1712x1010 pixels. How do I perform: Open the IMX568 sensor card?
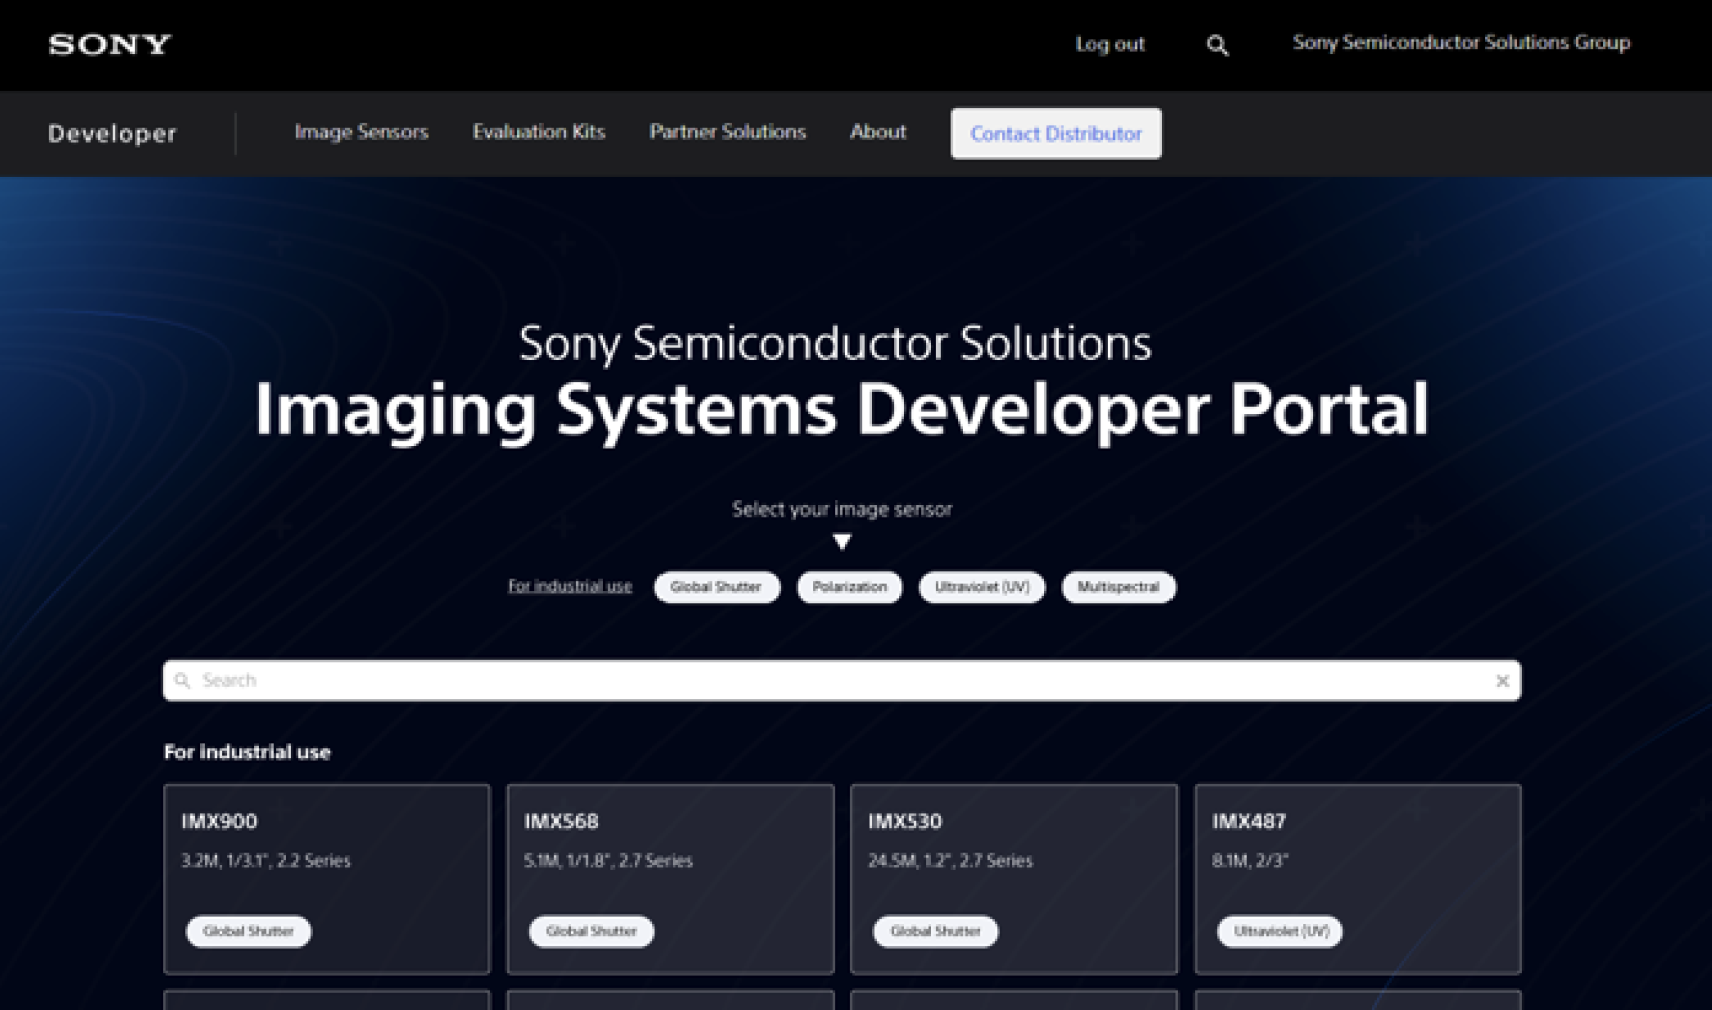coord(670,878)
